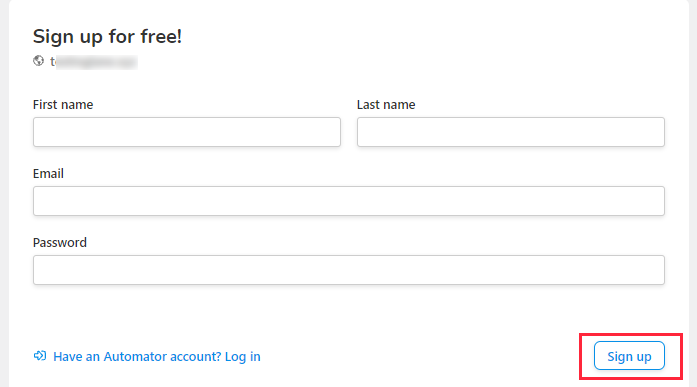Screen dimensions: 697x387
Task: Click the word free! in the heading
Action: [x=161, y=36]
